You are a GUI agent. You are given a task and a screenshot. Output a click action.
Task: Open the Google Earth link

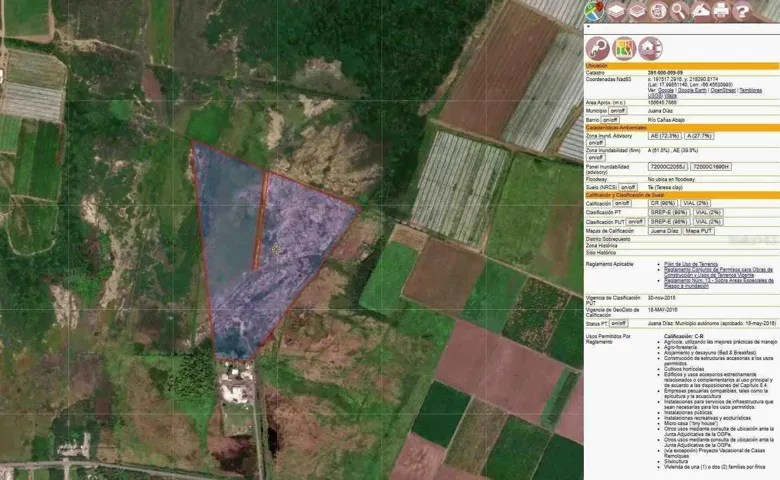[690, 90]
